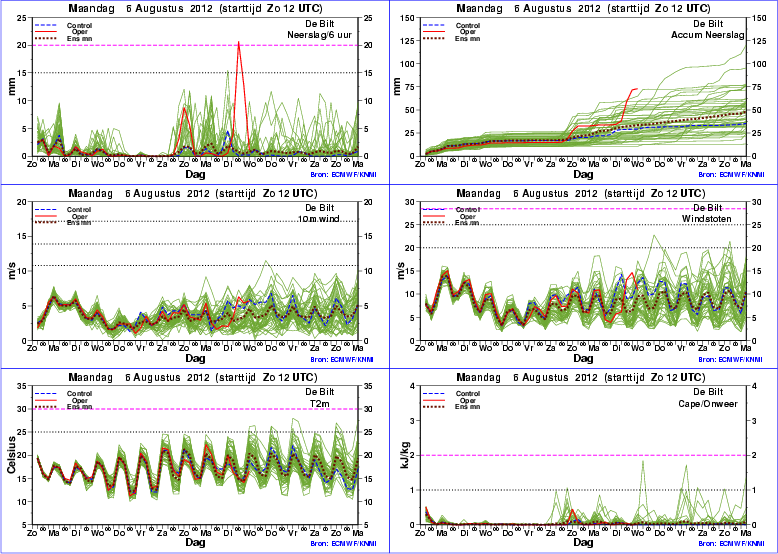Click the title above the Accum Neerslag chart

583,9
